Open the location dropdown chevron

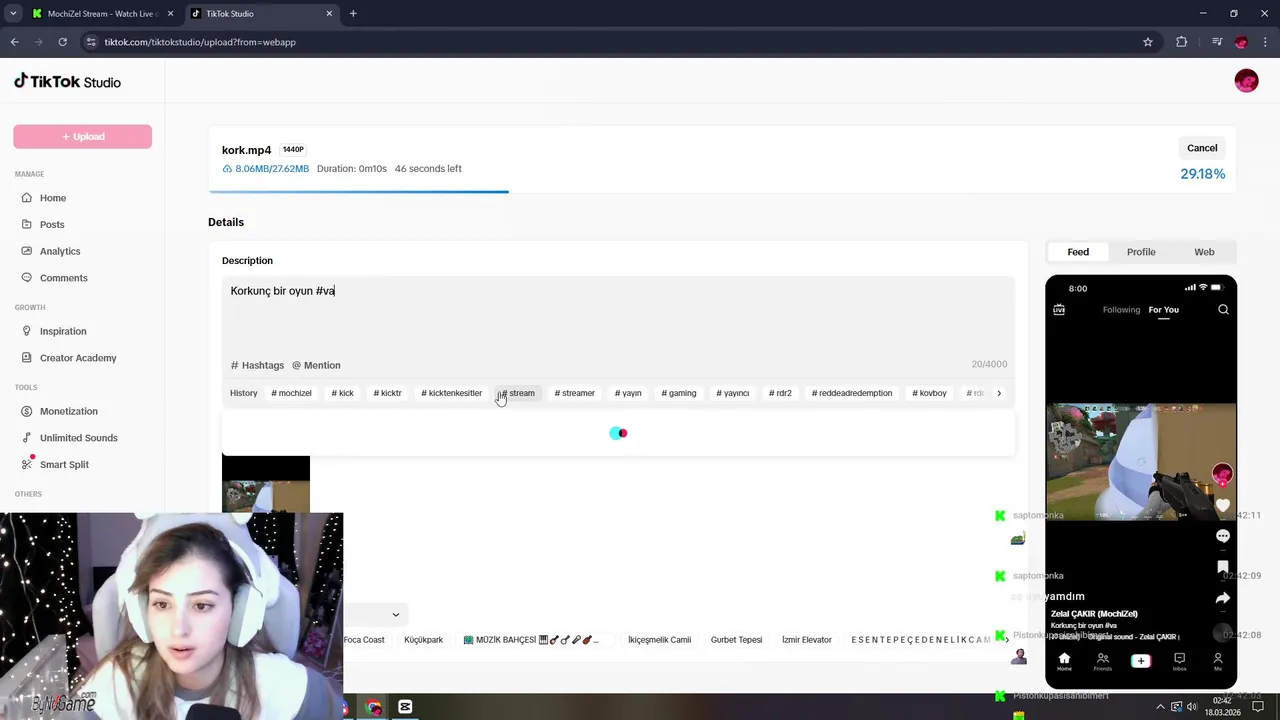click(x=395, y=615)
